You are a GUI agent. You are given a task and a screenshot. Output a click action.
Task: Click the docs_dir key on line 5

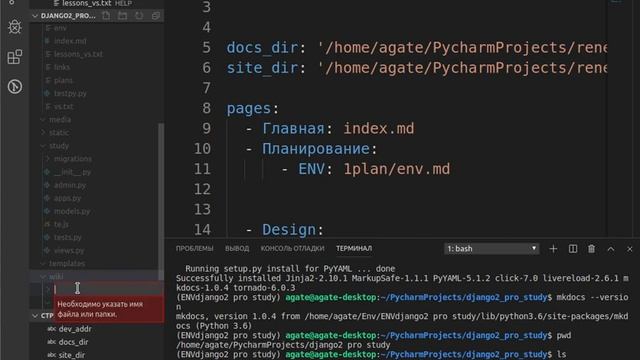click(x=262, y=48)
